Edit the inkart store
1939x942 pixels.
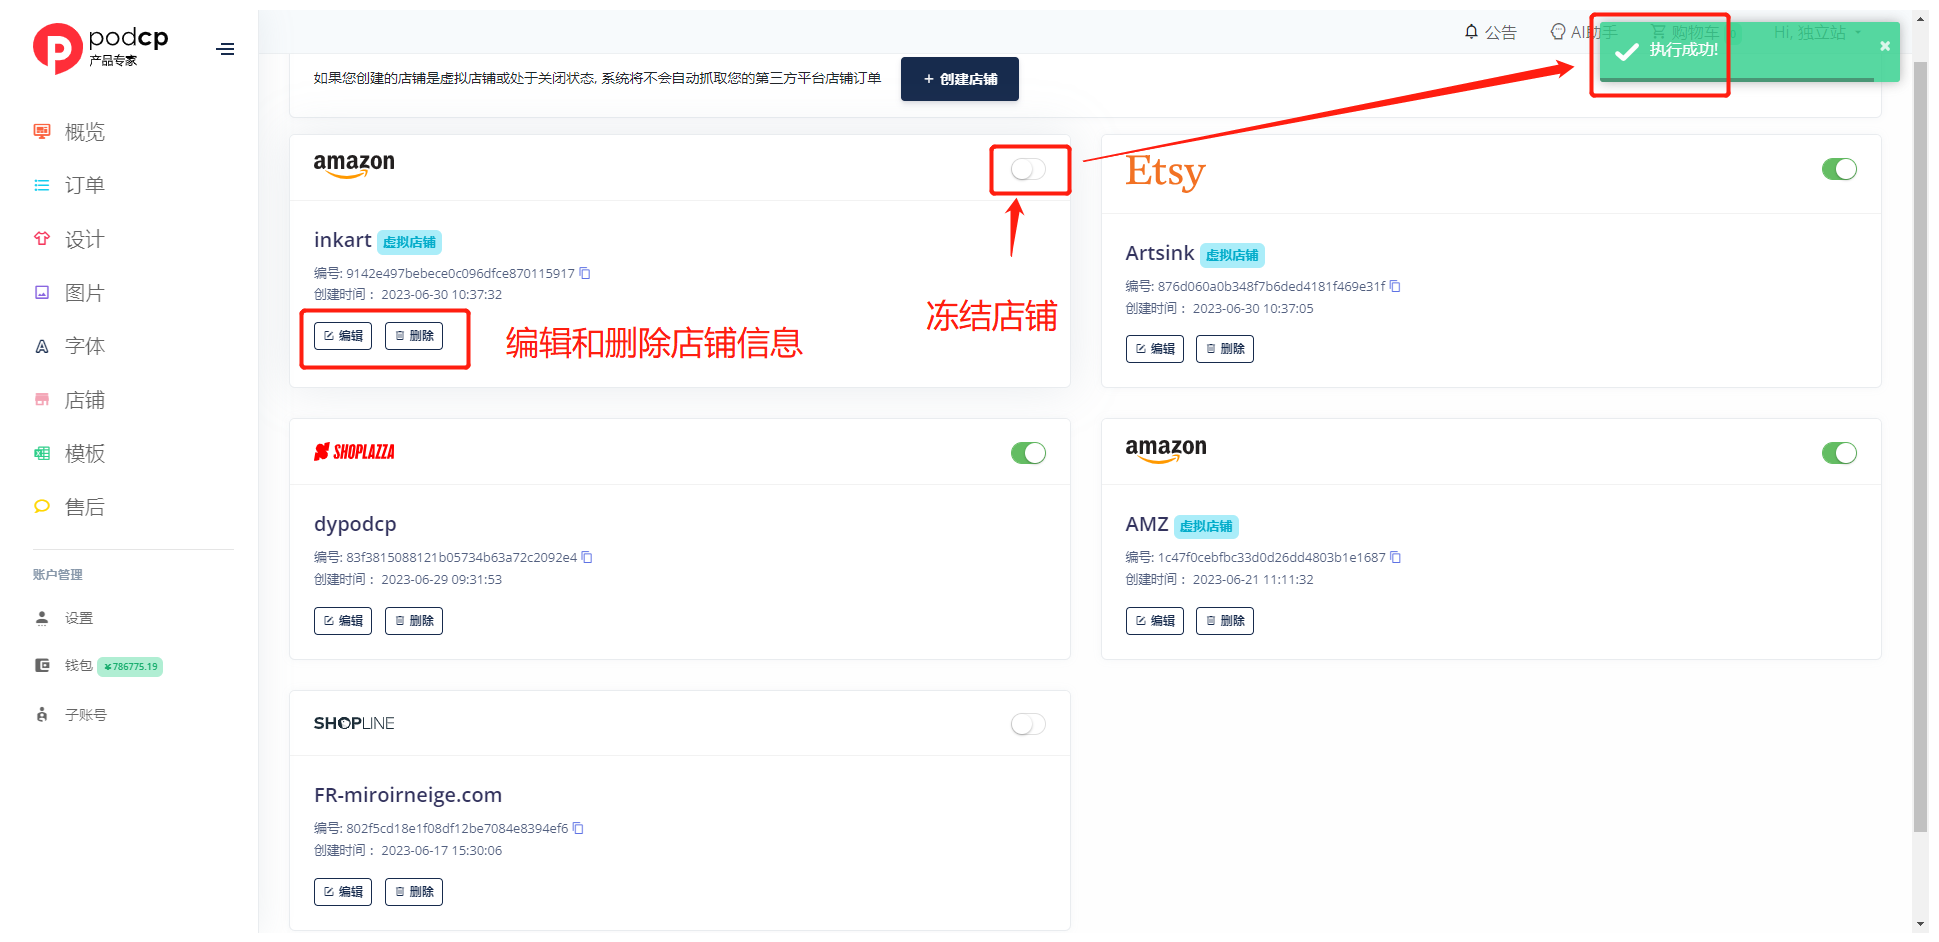[343, 336]
